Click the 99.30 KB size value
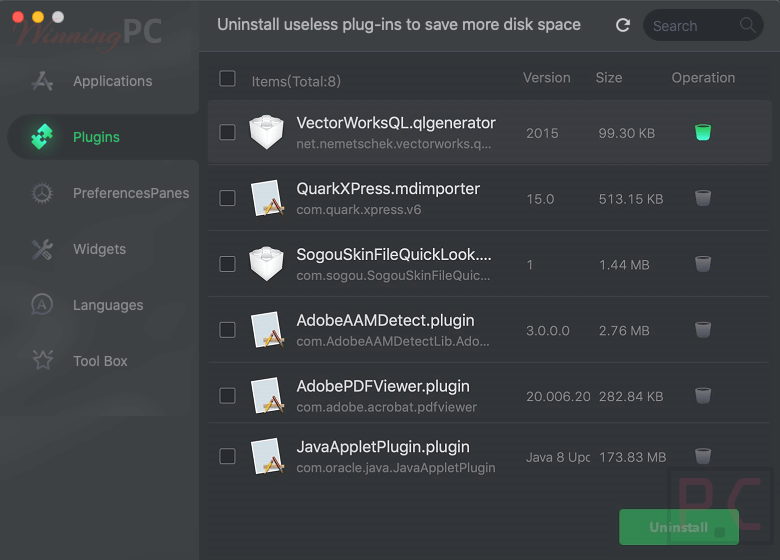The width and height of the screenshot is (780, 560). tap(627, 133)
